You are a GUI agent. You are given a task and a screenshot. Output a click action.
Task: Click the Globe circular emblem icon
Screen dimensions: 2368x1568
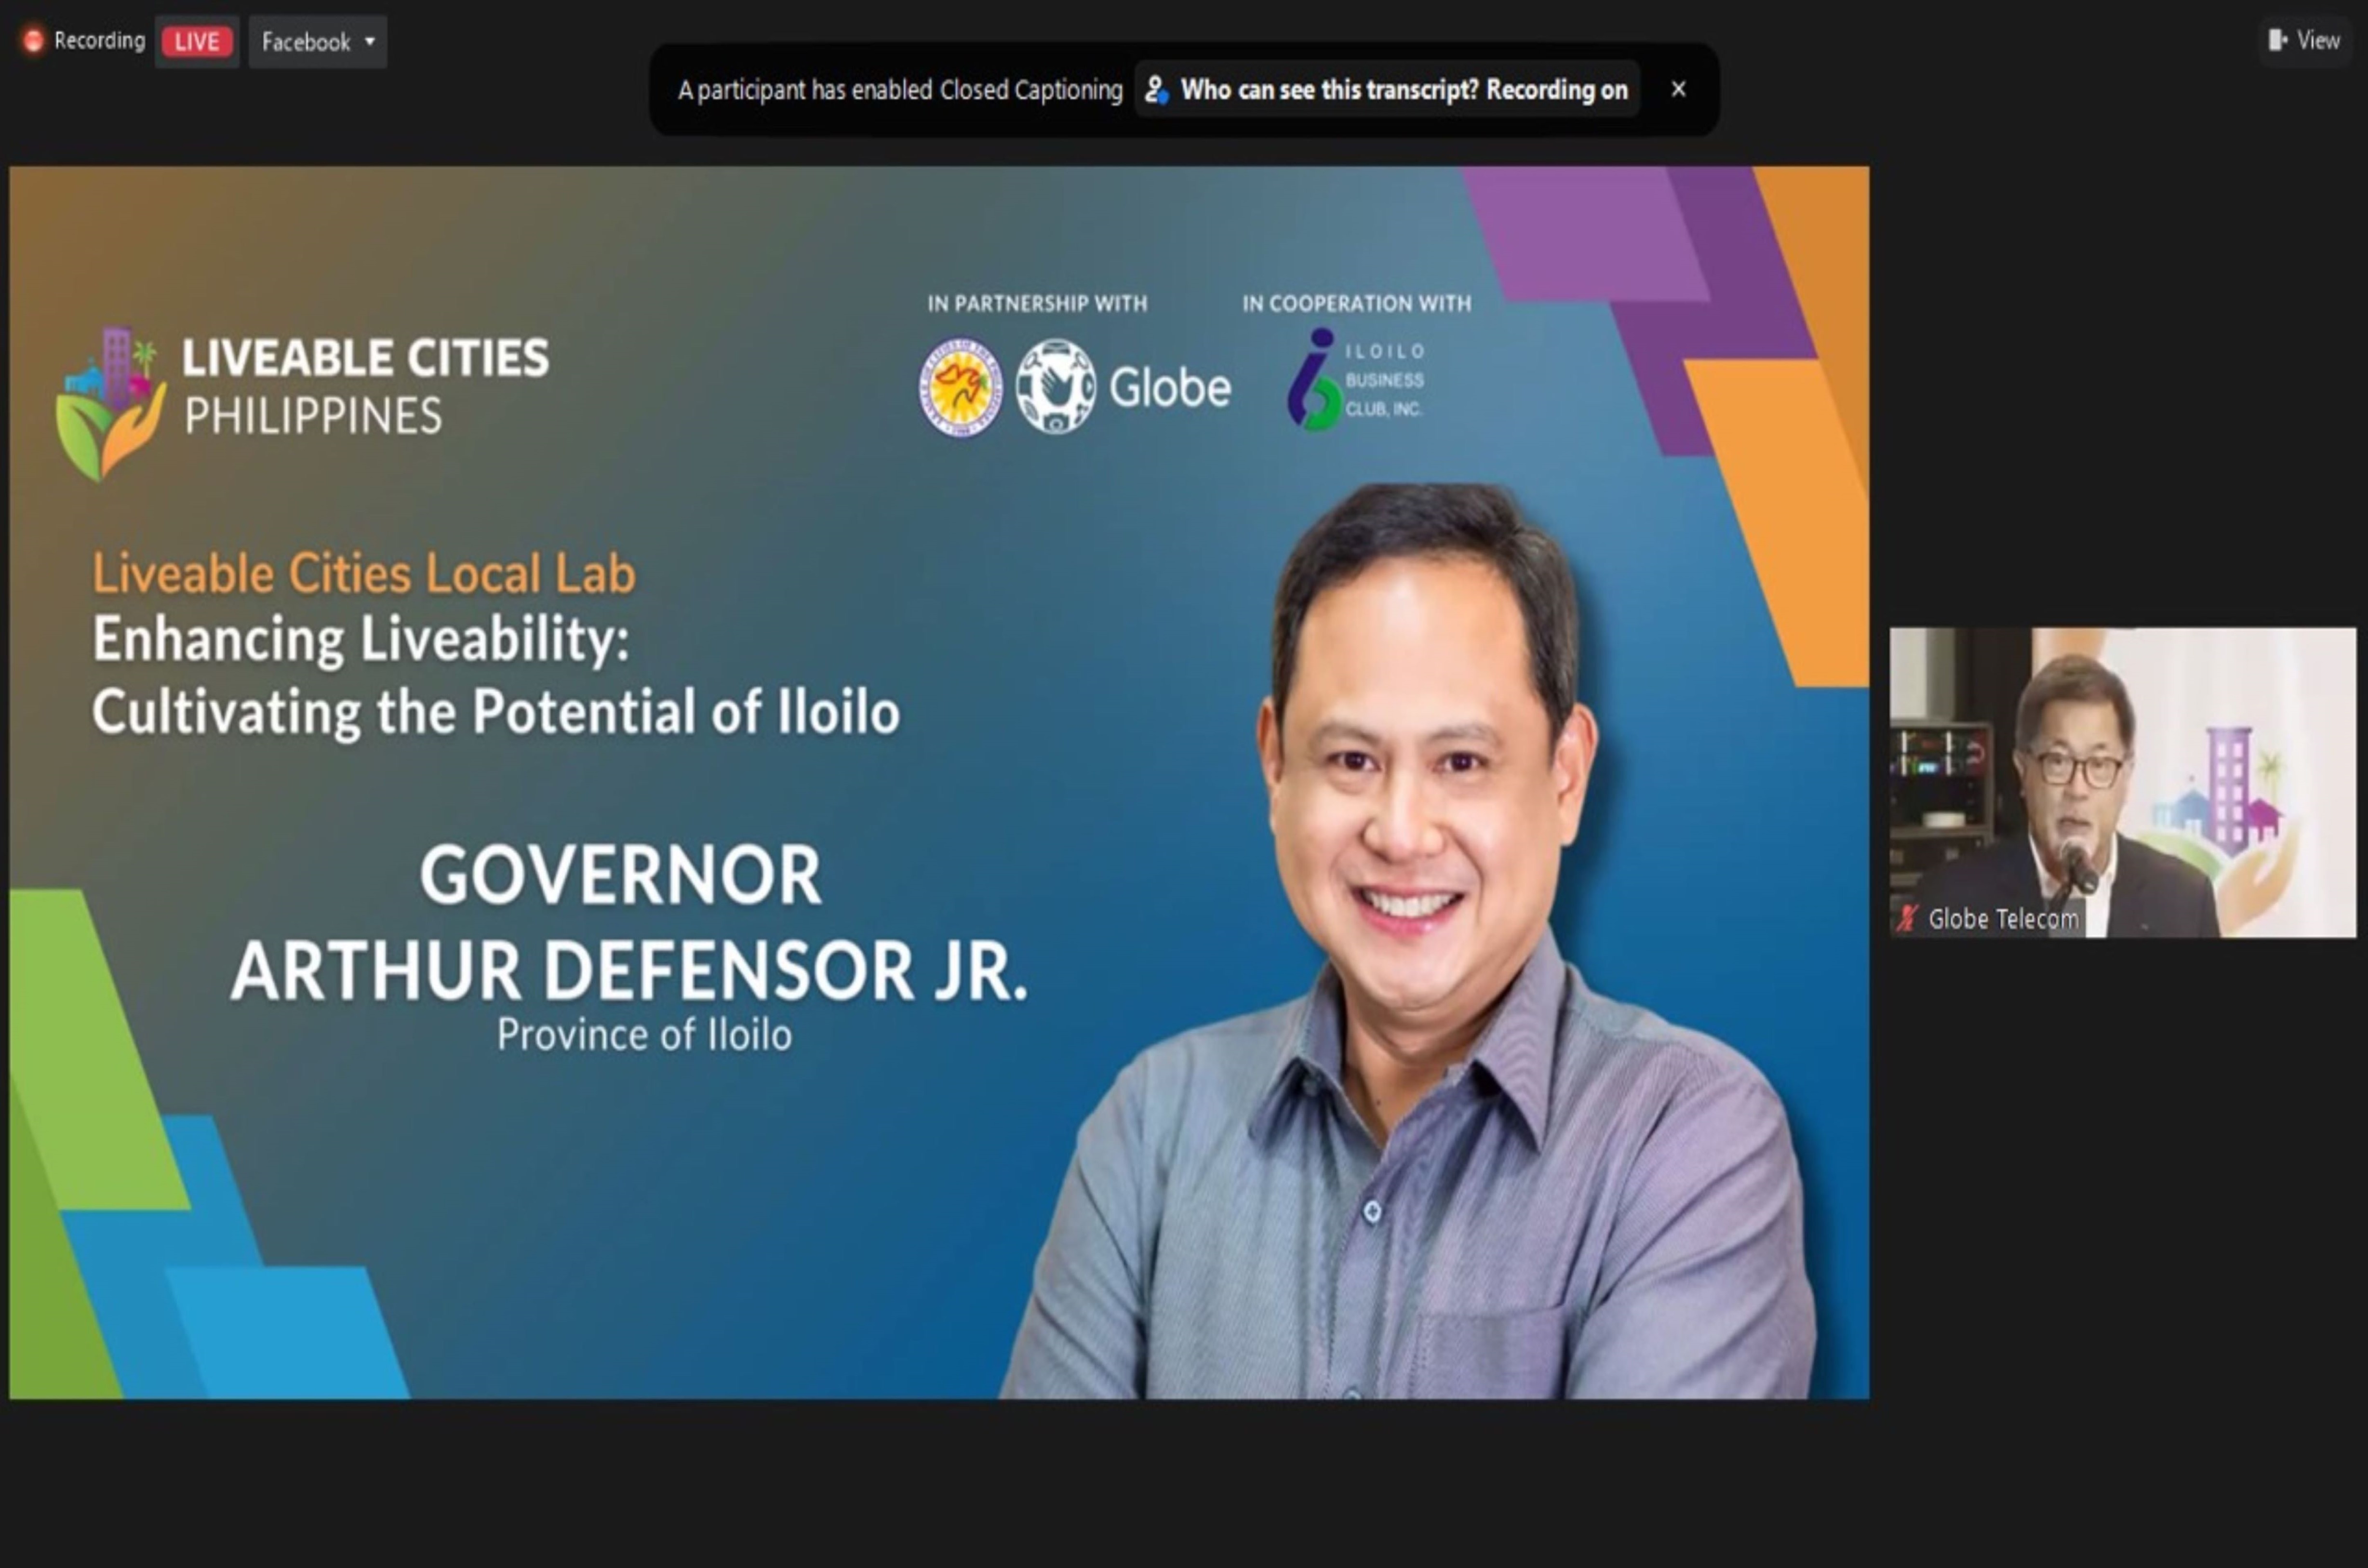tap(1055, 387)
